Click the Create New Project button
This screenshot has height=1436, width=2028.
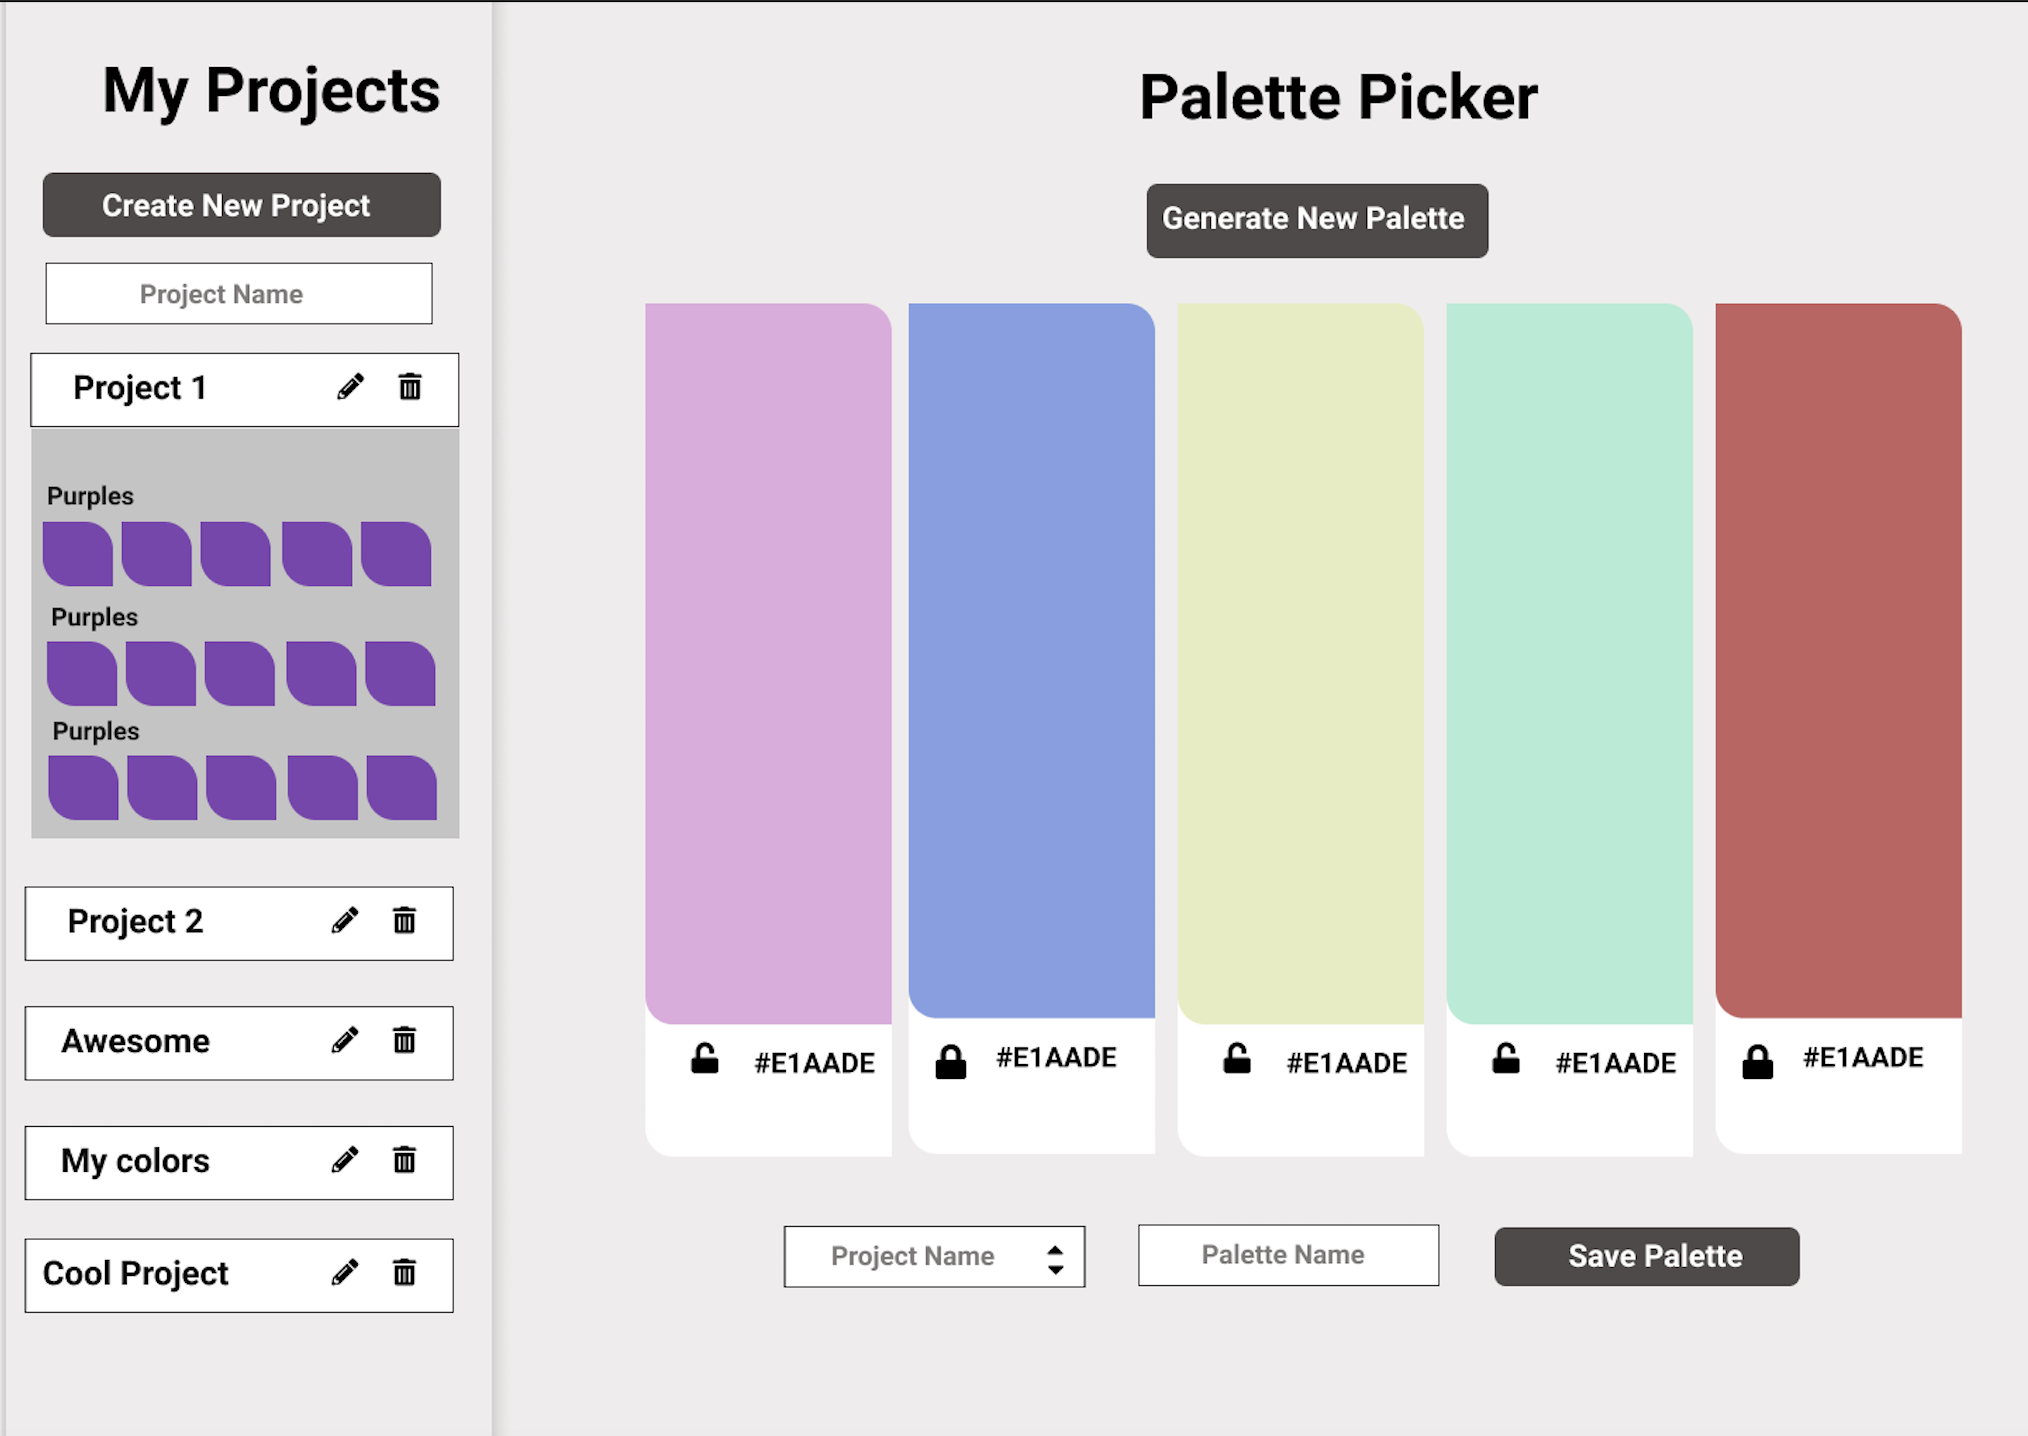[240, 205]
